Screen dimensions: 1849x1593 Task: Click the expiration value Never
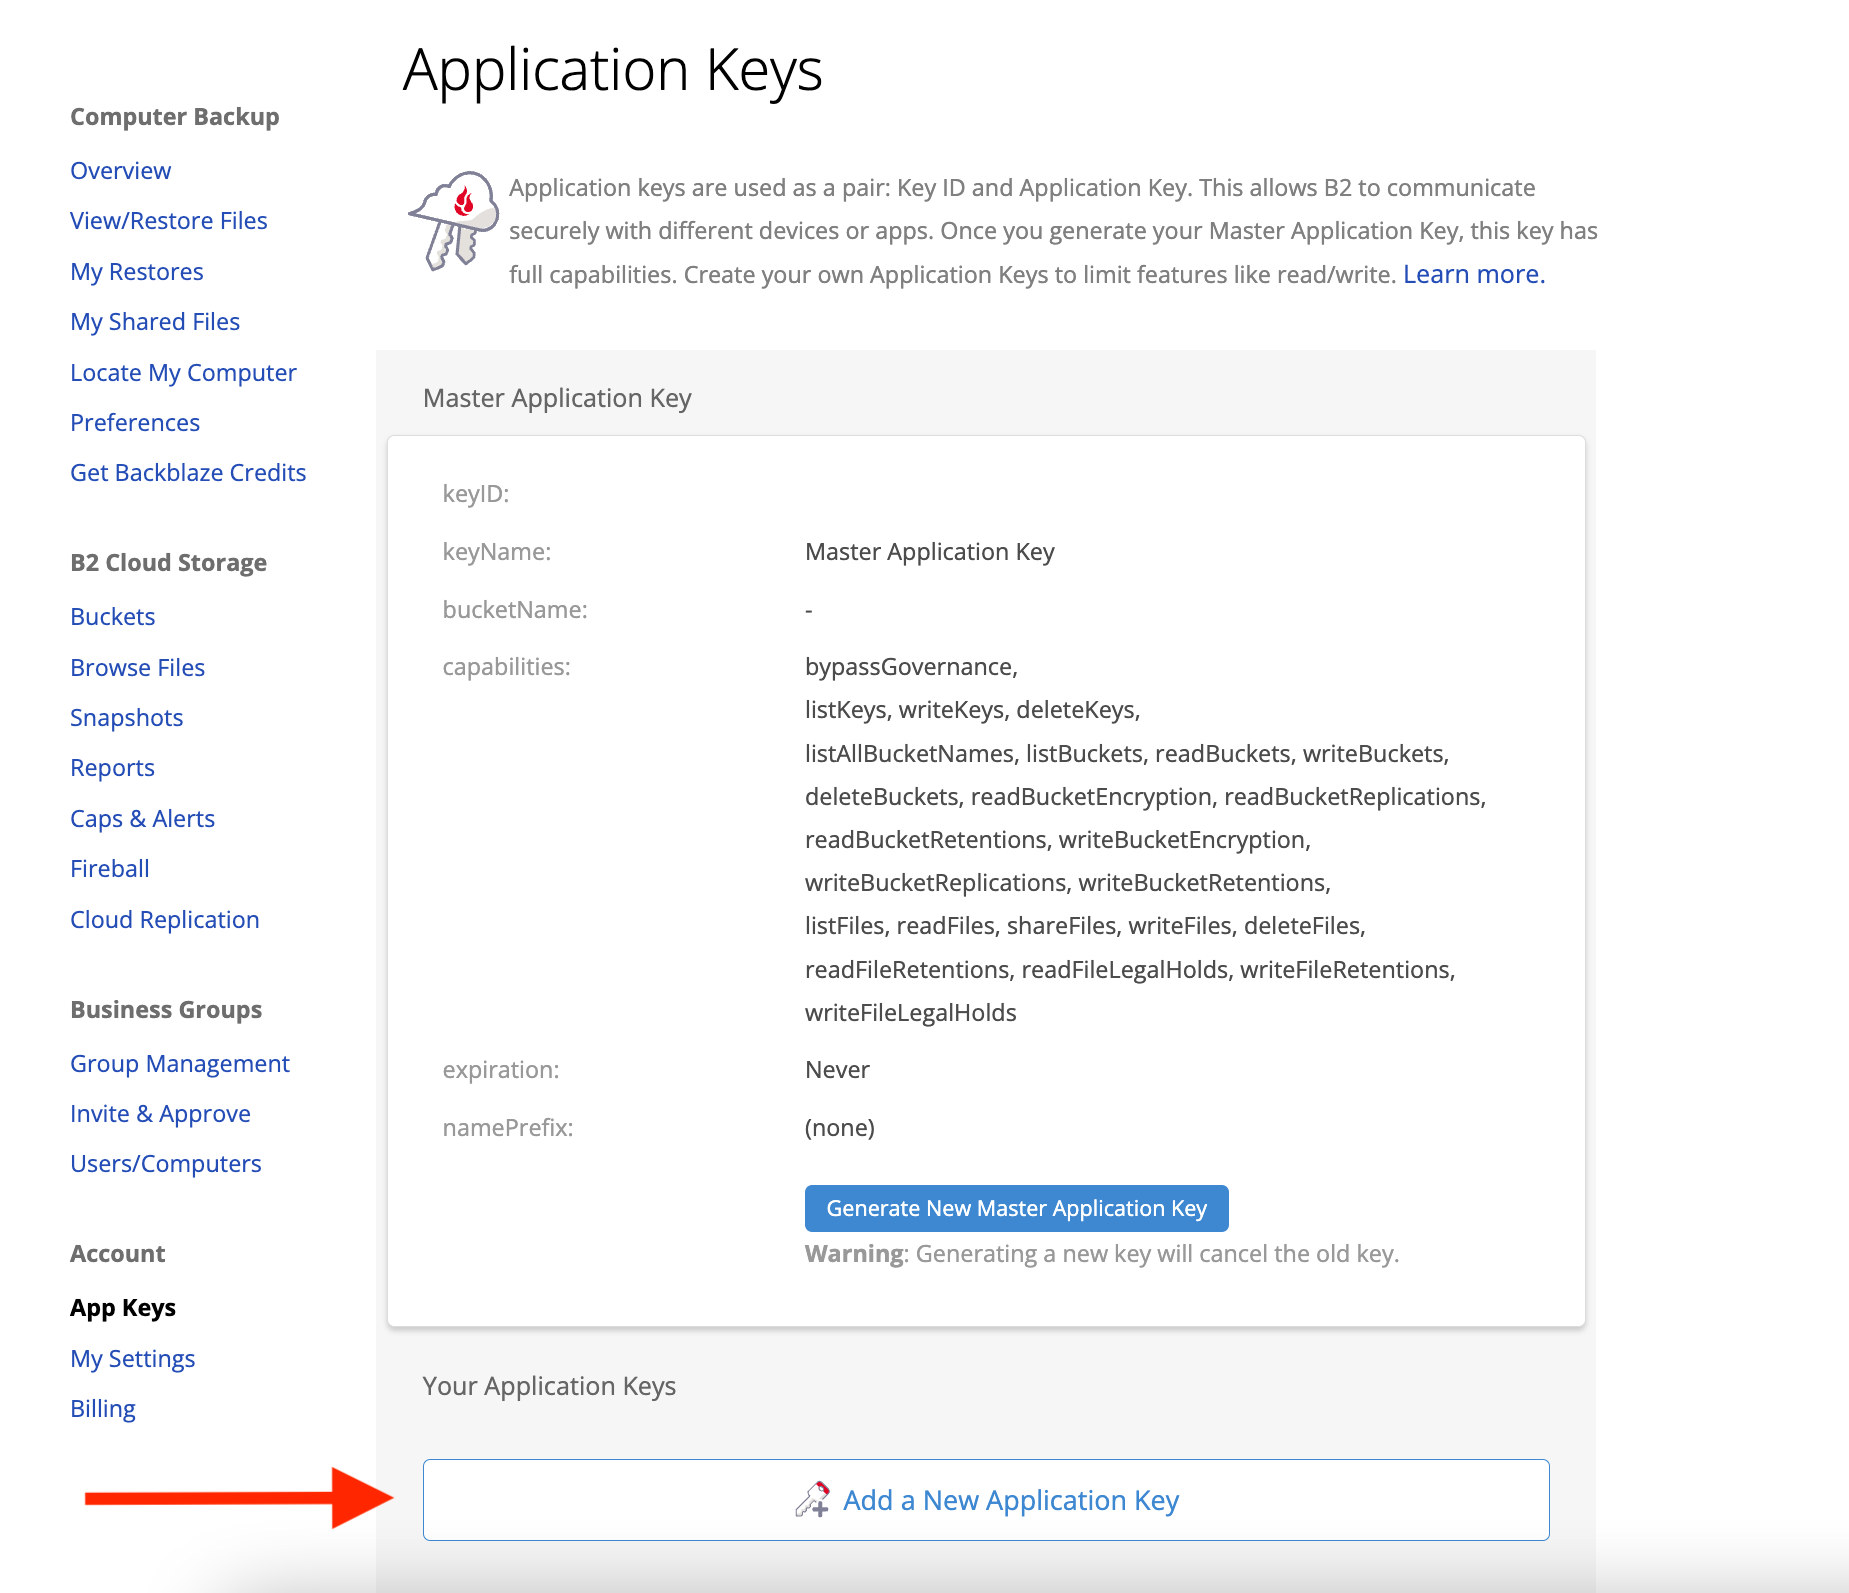pyautogui.click(x=838, y=1070)
